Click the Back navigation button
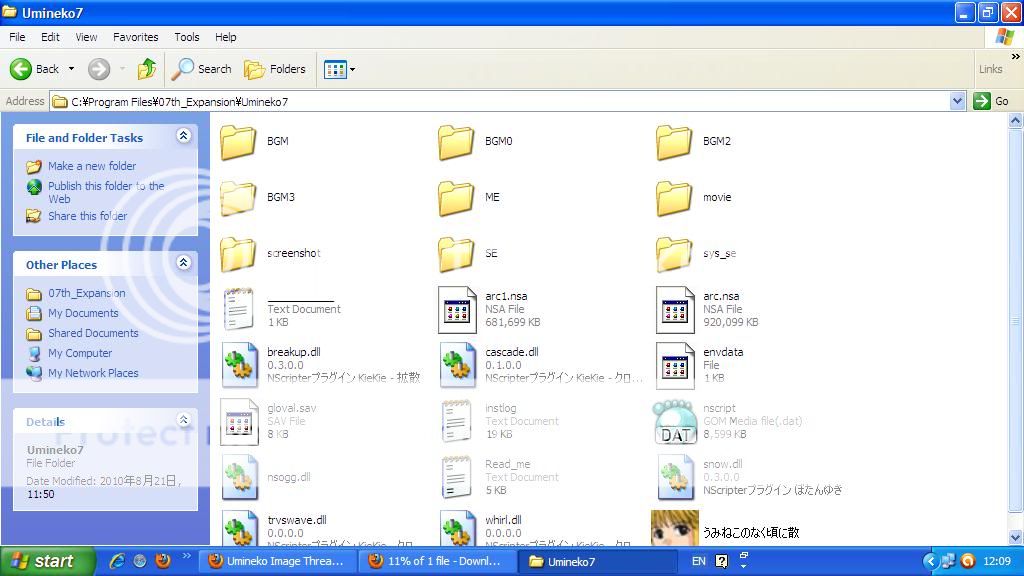This screenshot has width=1024, height=576. [x=35, y=69]
